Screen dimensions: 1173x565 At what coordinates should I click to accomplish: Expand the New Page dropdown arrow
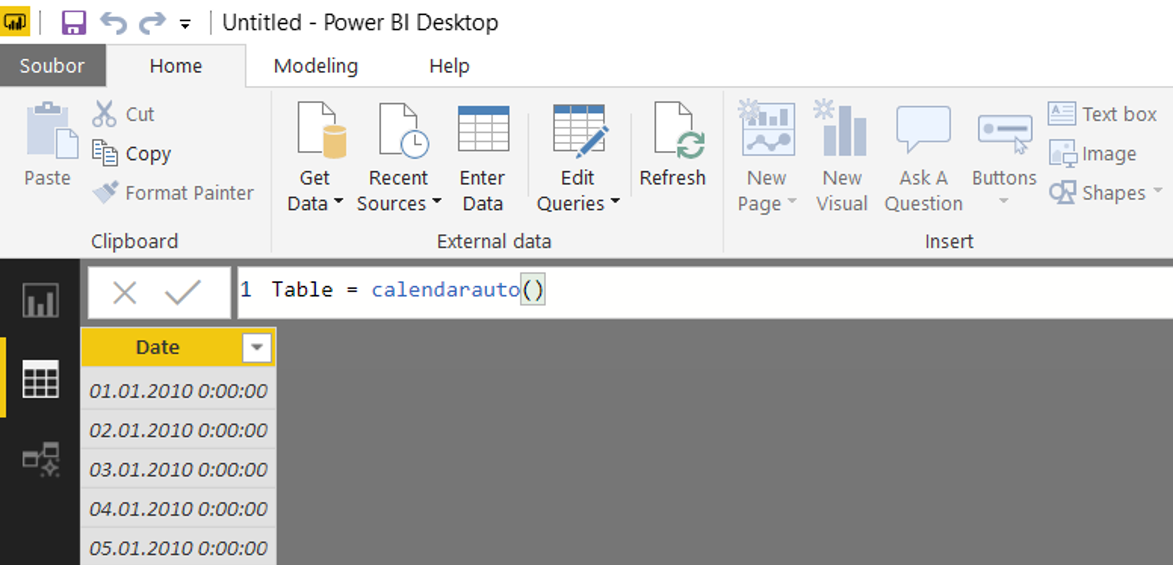[x=791, y=202]
